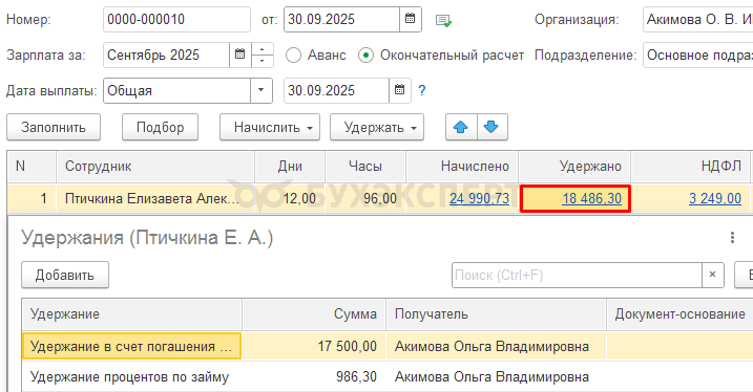The image size is (753, 392).
Task: Click the Часы column header
Action: coord(365,166)
